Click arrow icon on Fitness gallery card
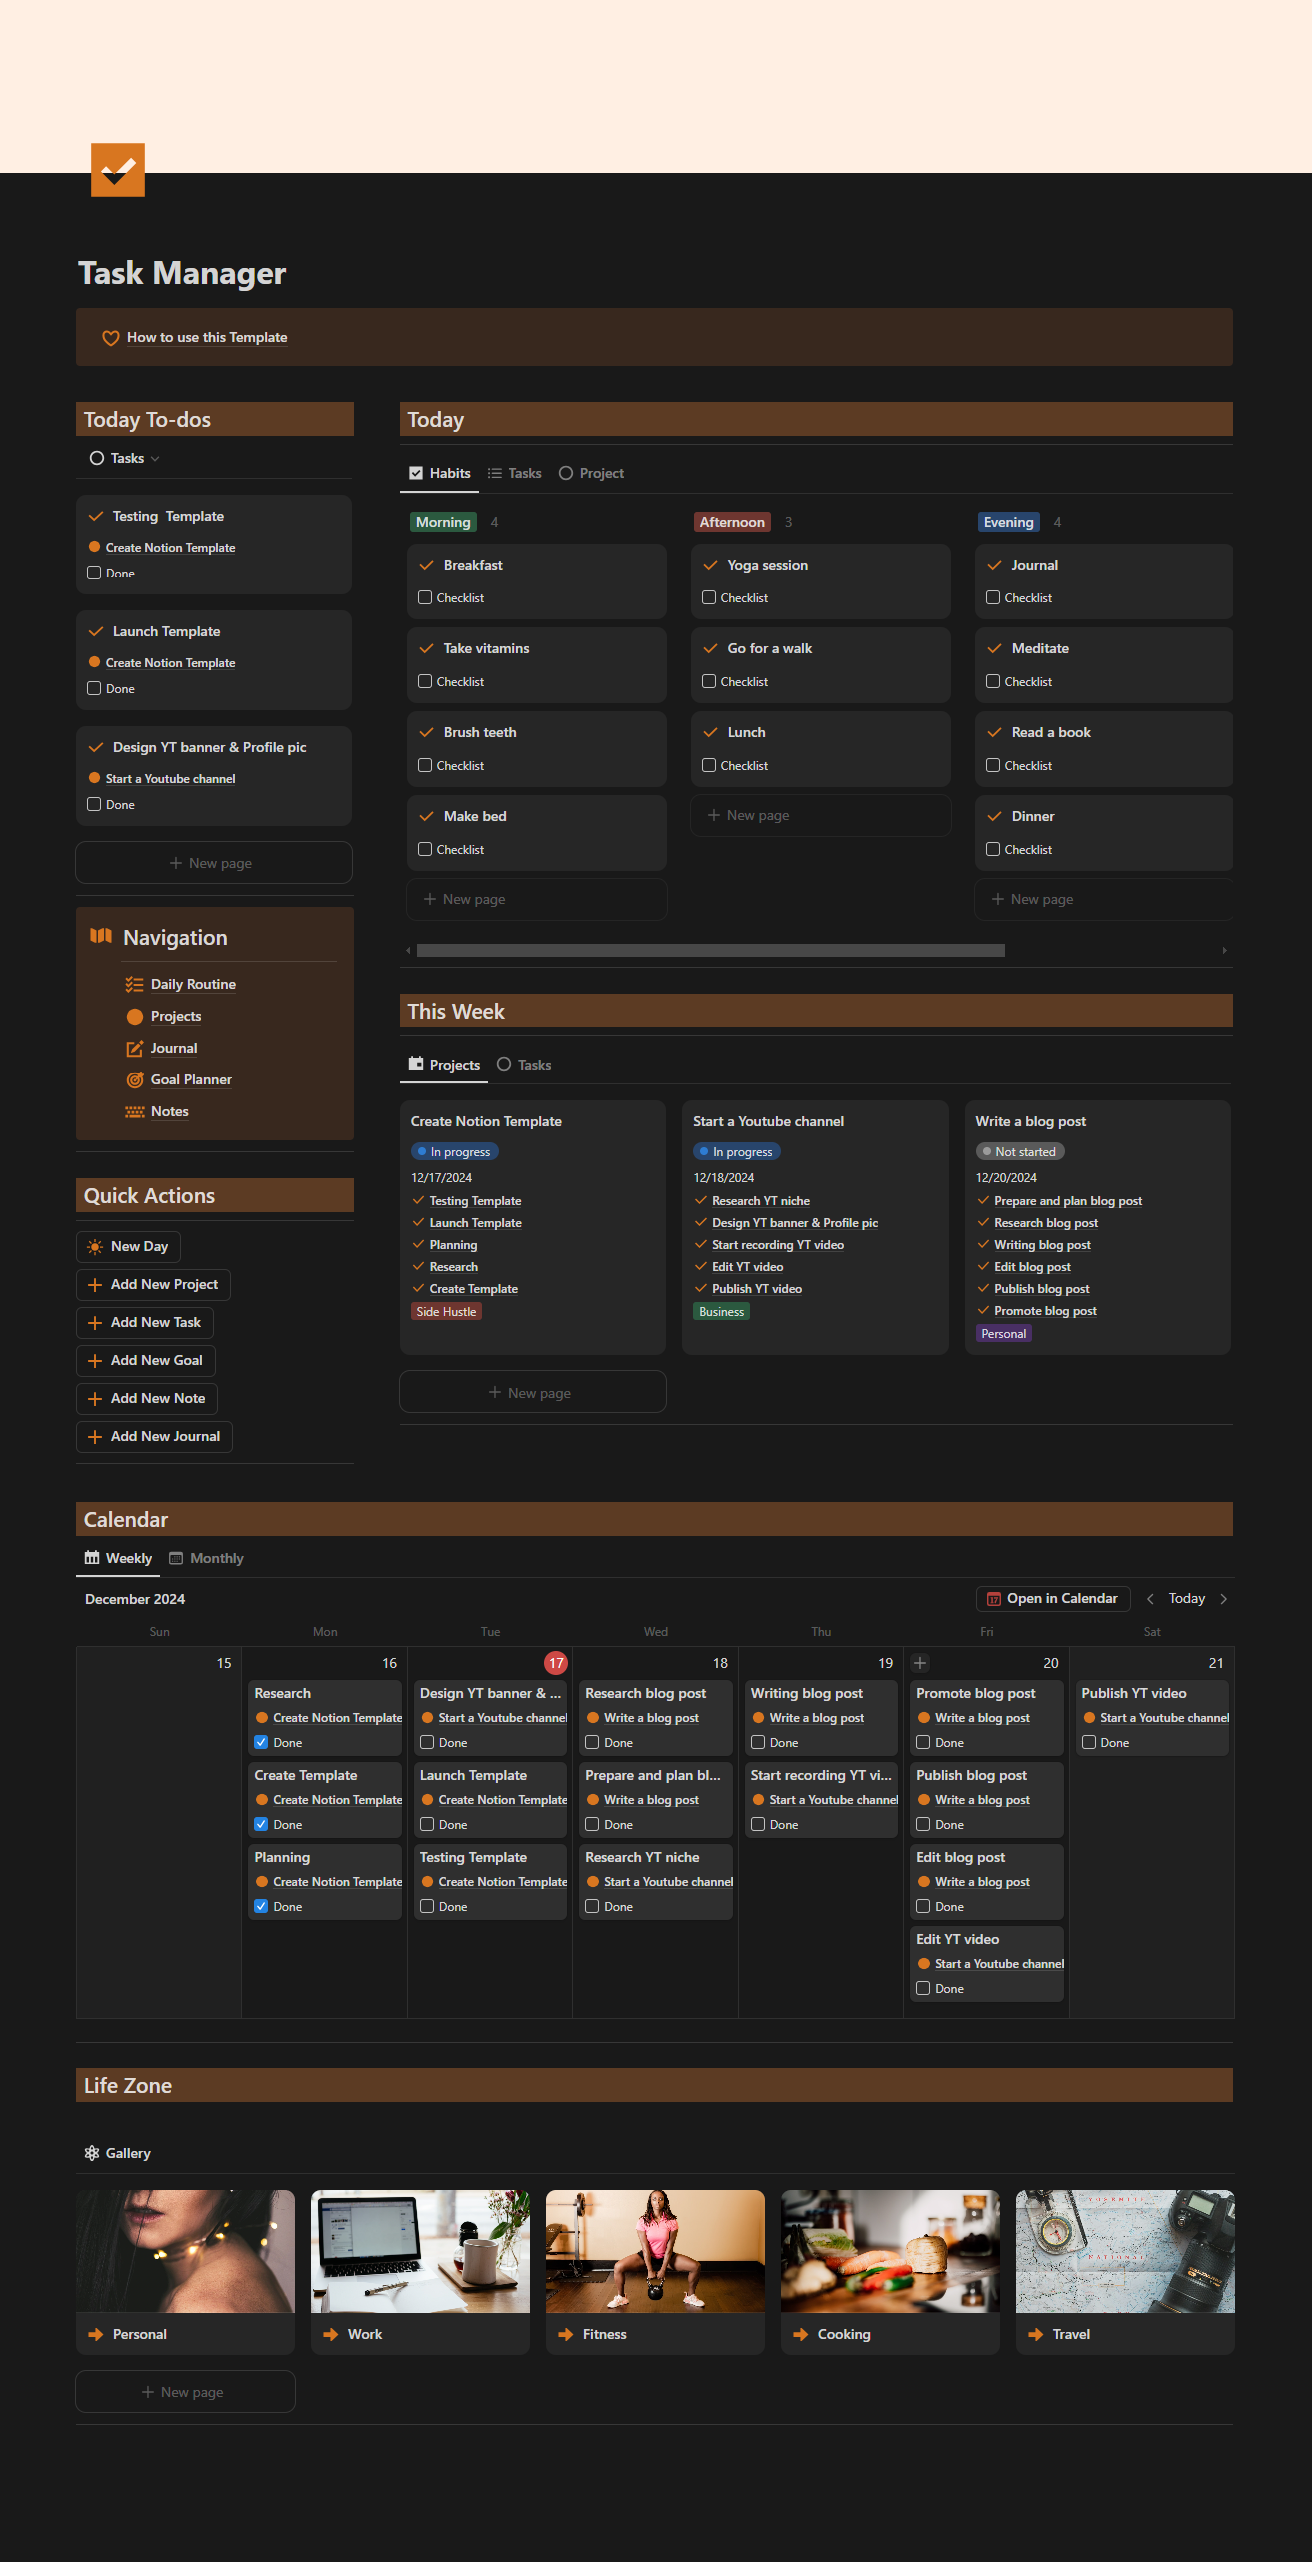 [x=566, y=2334]
